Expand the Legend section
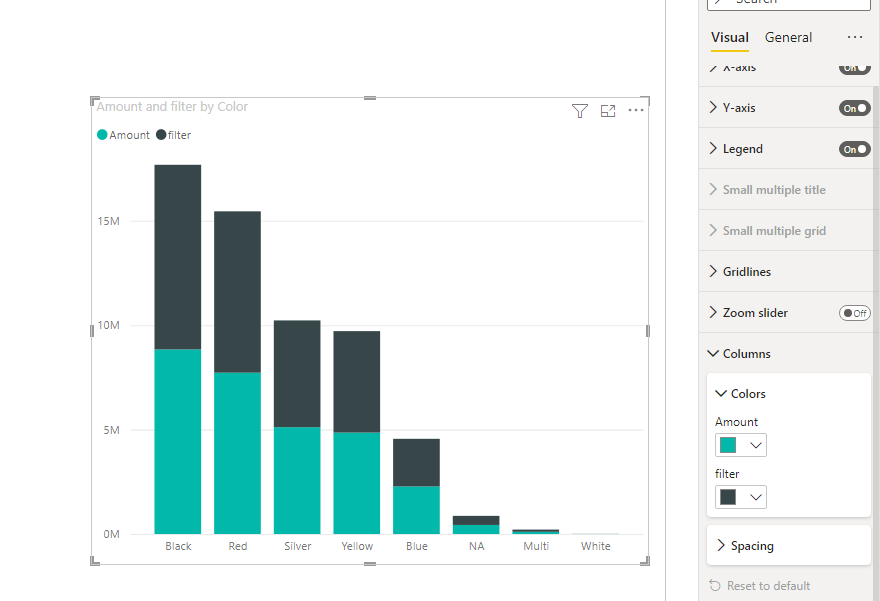Image resolution: width=880 pixels, height=601 pixels. pyautogui.click(x=713, y=148)
